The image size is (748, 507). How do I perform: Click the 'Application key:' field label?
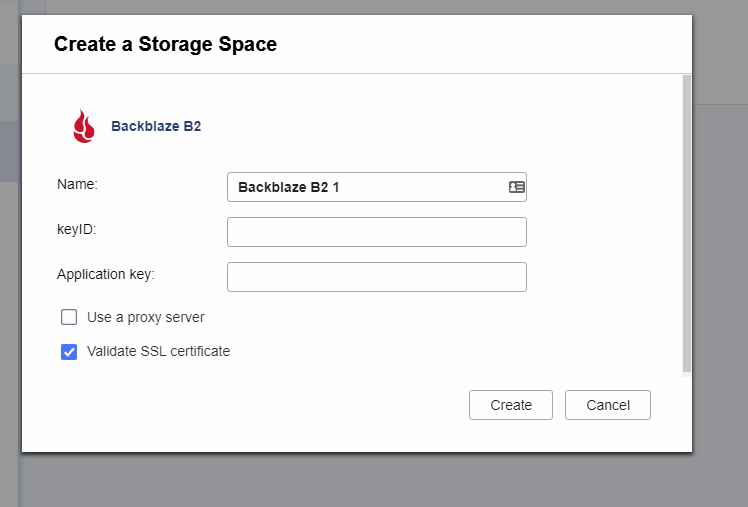pyautogui.click(x=106, y=274)
